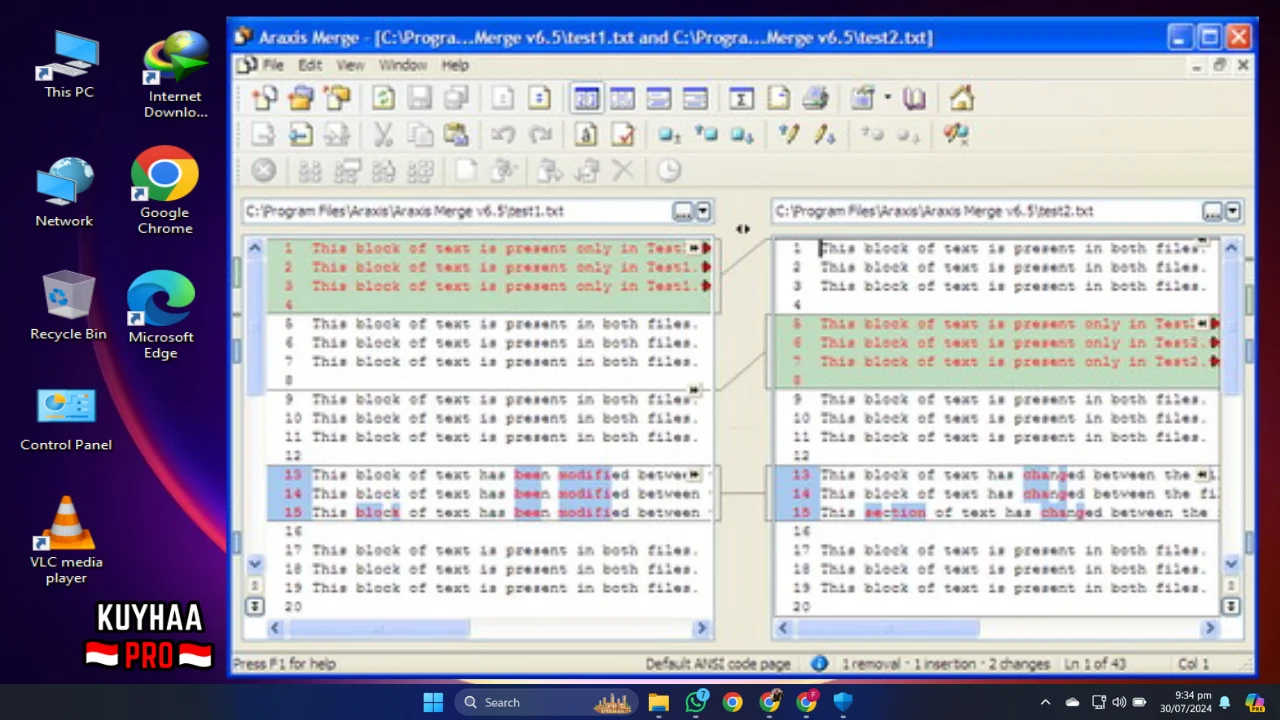Open VLC media player desktop icon
The width and height of the screenshot is (1280, 720).
[x=66, y=540]
